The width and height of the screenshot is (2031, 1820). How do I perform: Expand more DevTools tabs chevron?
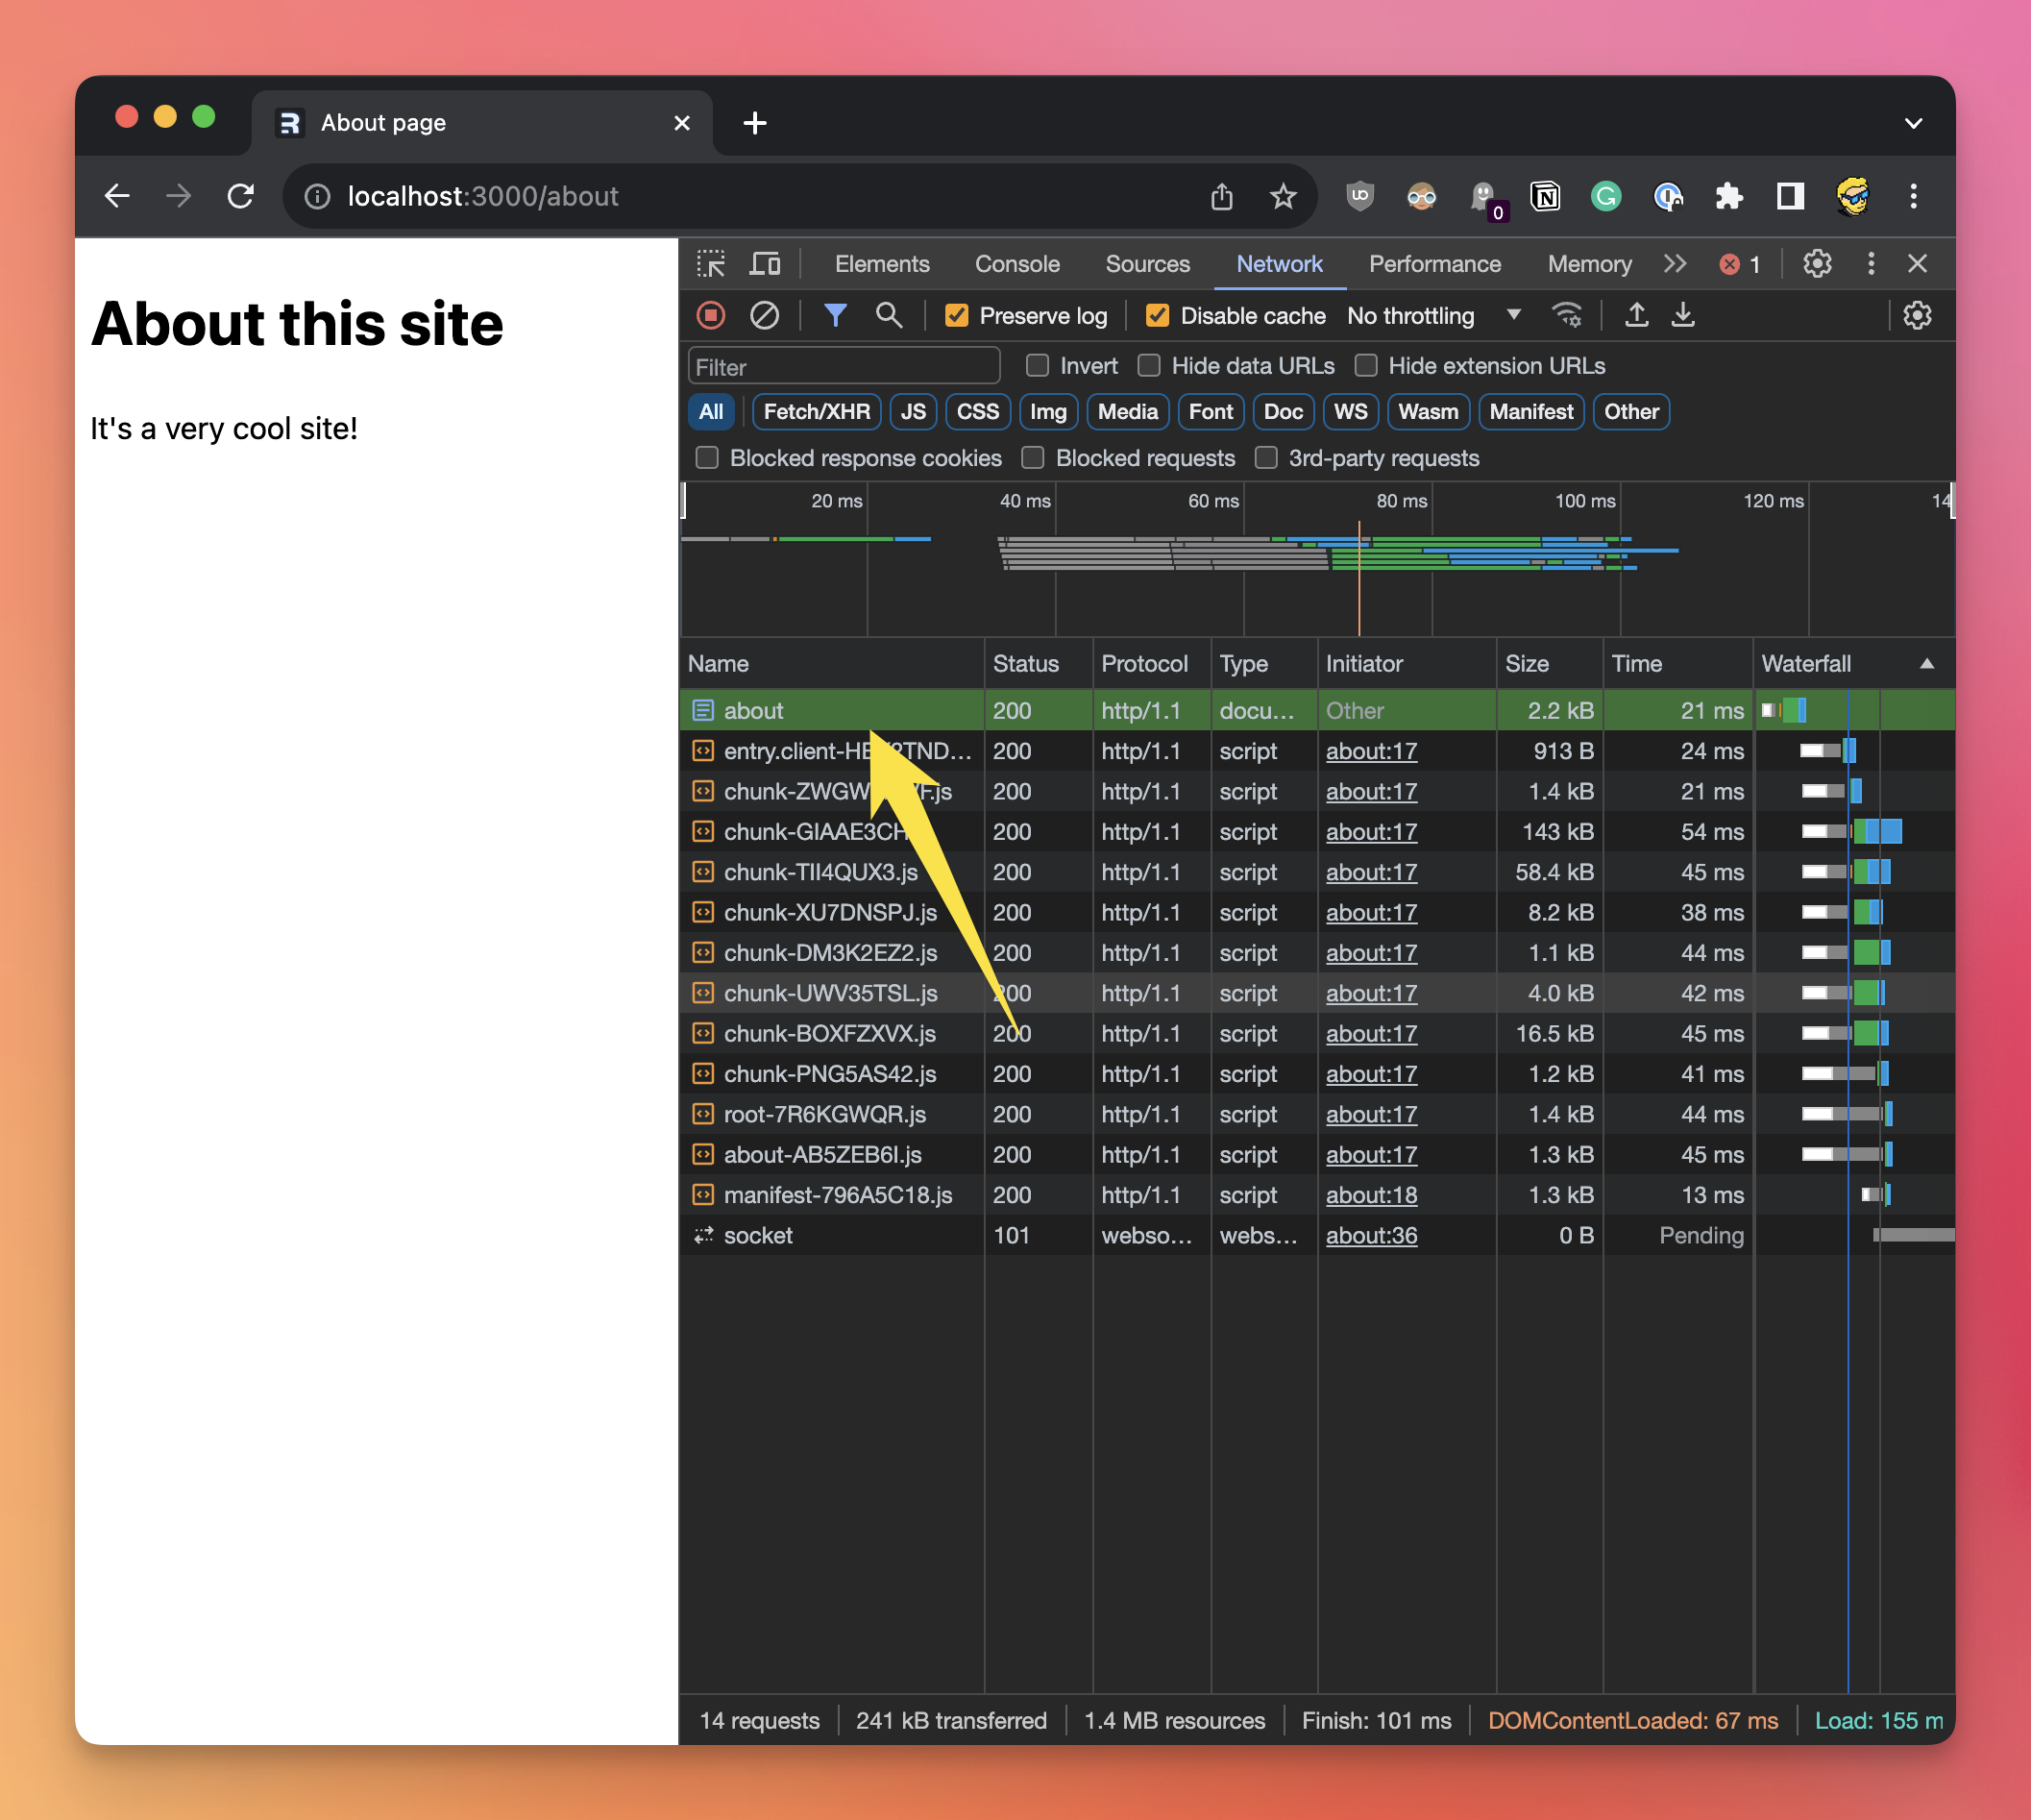(x=1675, y=264)
